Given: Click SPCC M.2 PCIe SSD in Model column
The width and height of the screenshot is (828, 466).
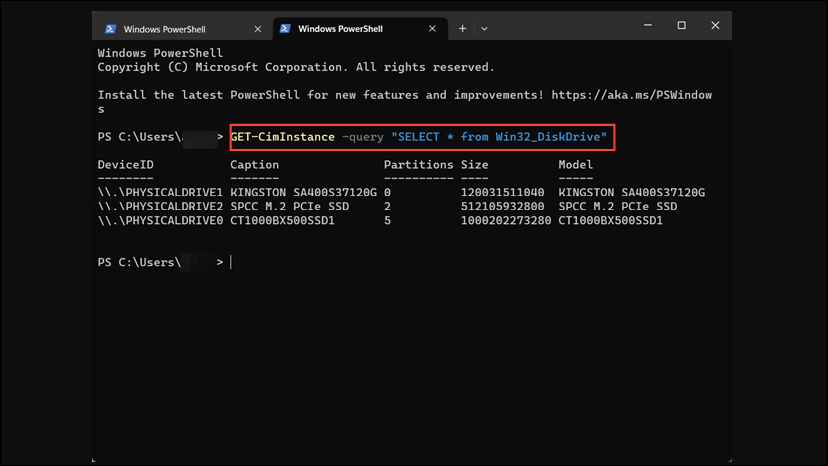Looking at the screenshot, I should pos(618,207).
